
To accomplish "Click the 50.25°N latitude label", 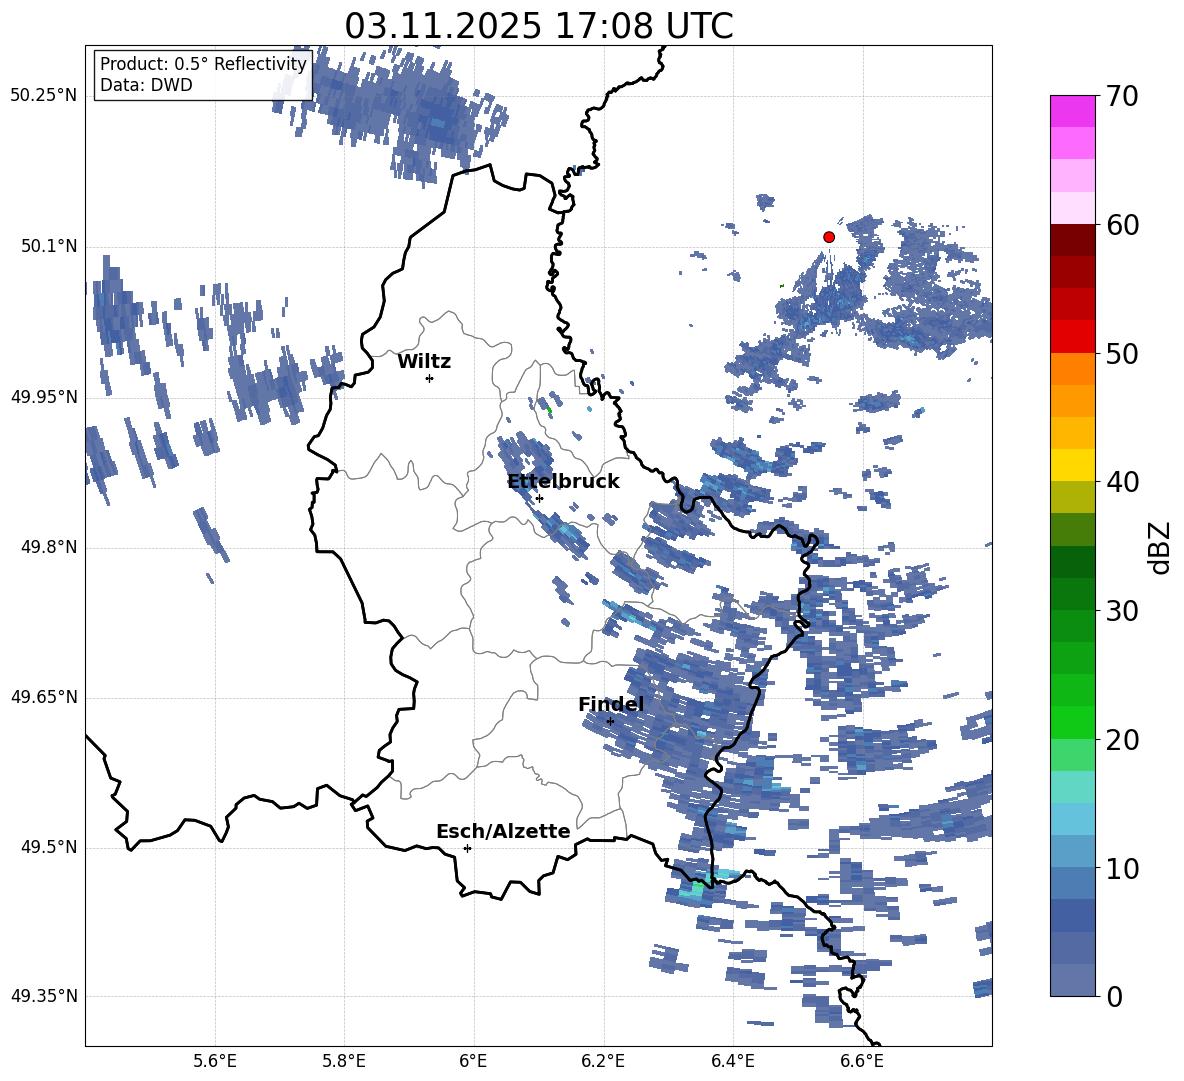I will [x=44, y=96].
